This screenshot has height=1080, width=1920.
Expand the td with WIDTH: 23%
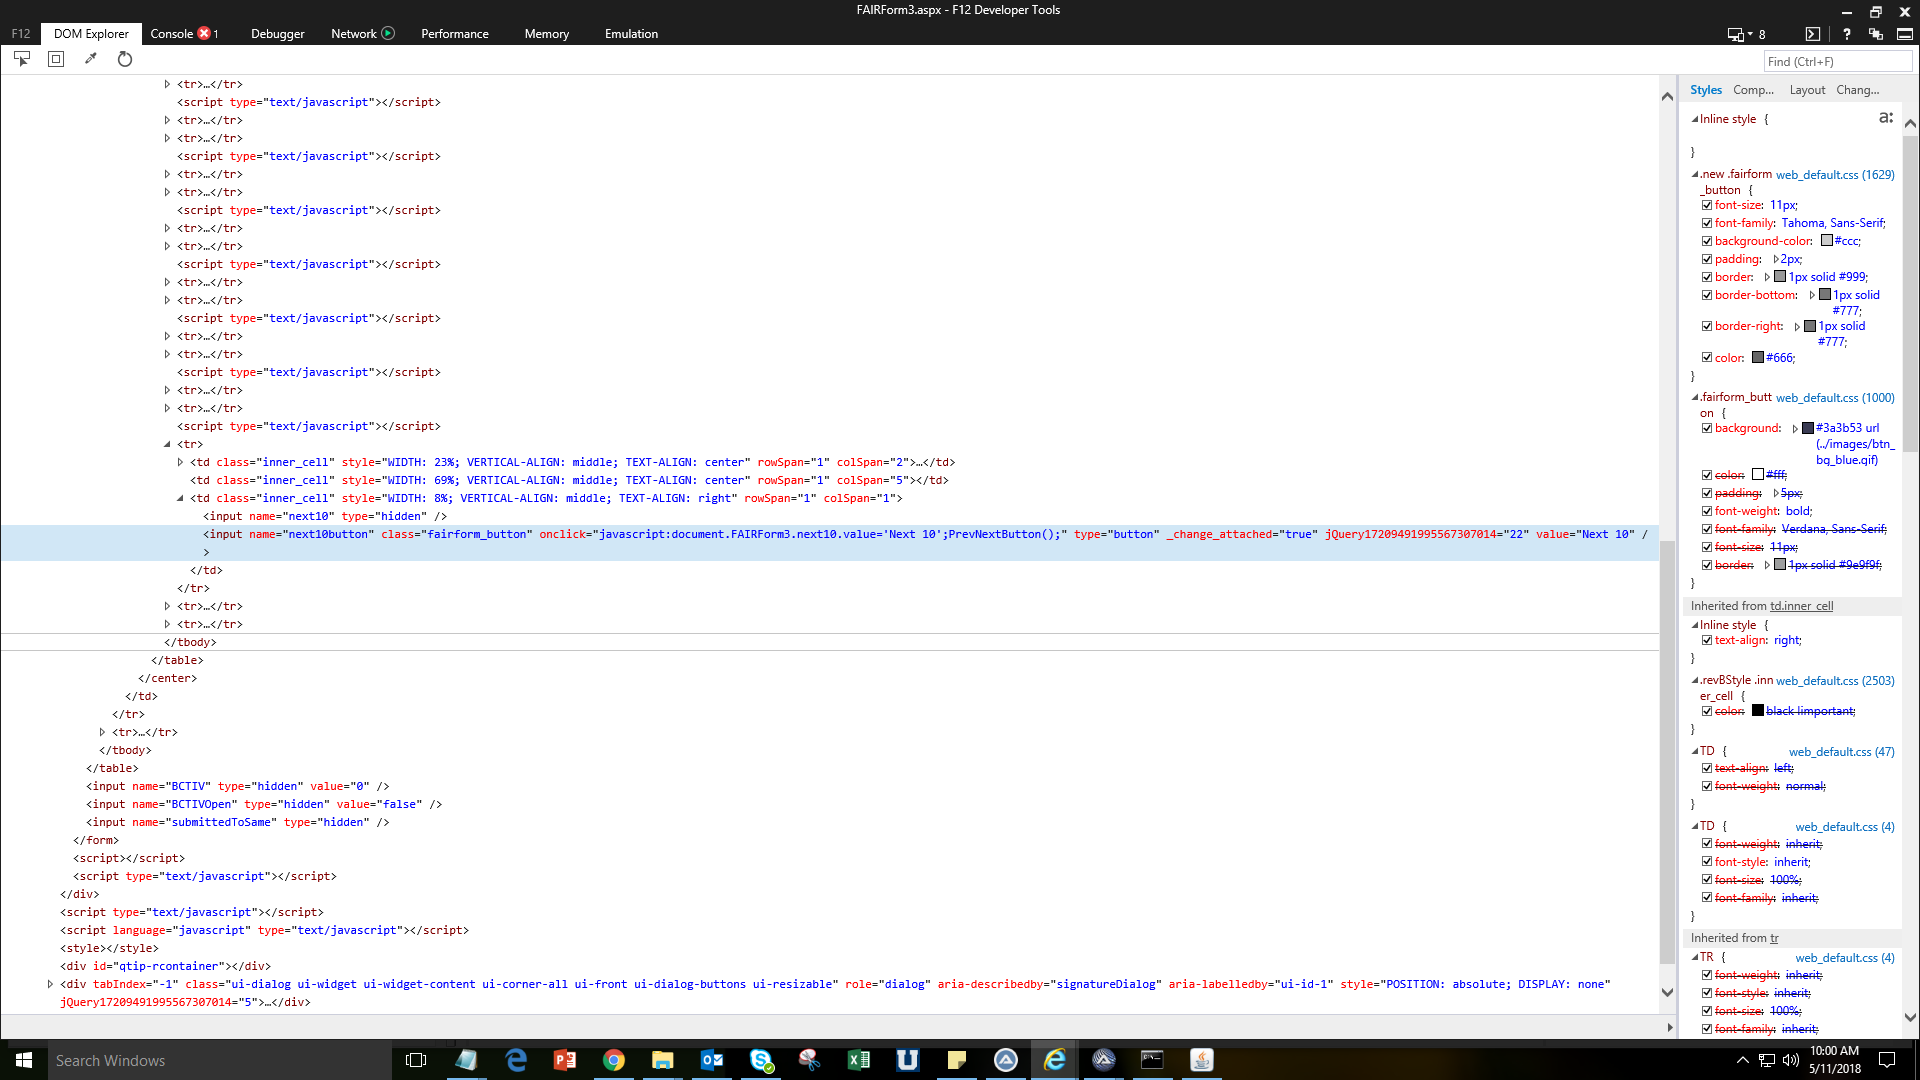click(180, 462)
